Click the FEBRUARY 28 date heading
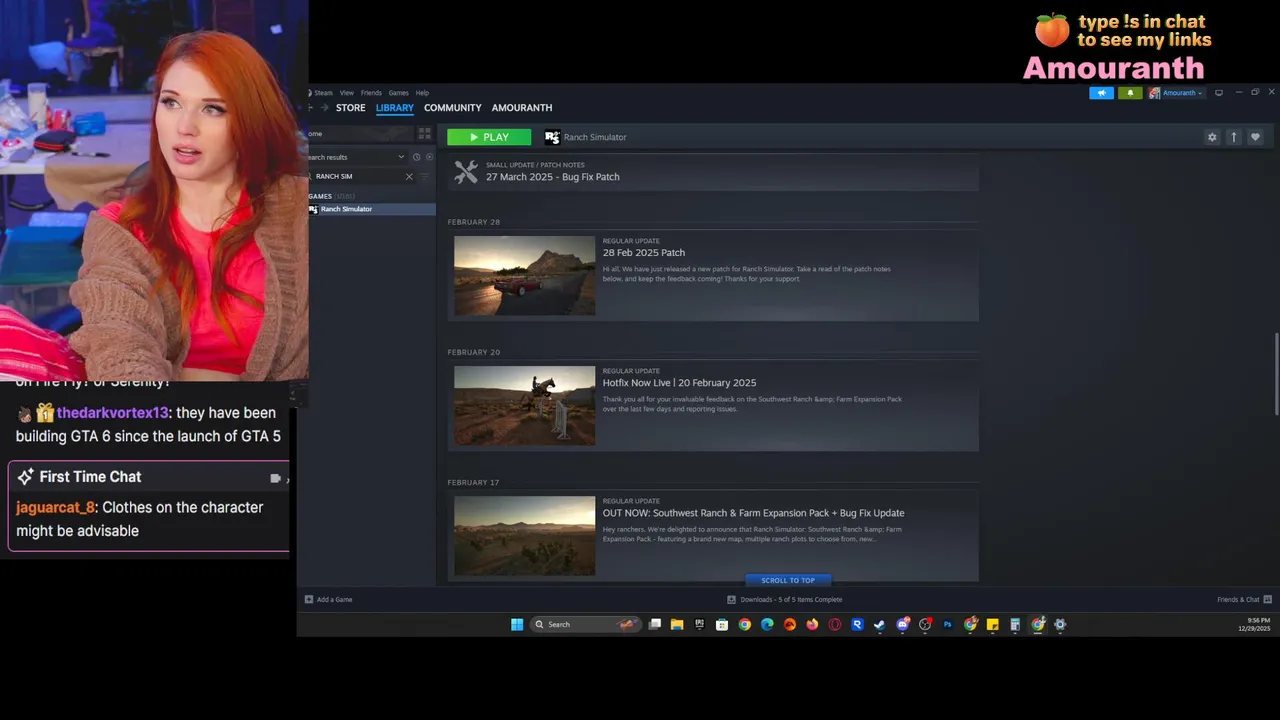Viewport: 1280px width, 720px height. click(x=474, y=222)
